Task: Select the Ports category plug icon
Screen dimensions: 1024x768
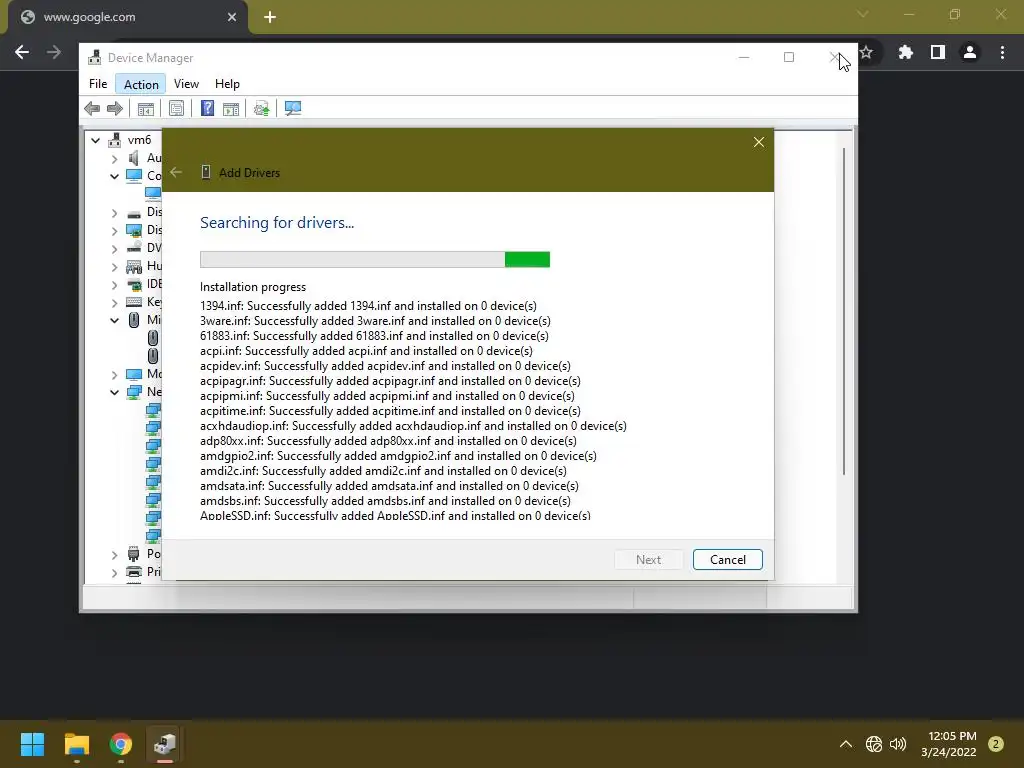Action: pyautogui.click(x=134, y=554)
